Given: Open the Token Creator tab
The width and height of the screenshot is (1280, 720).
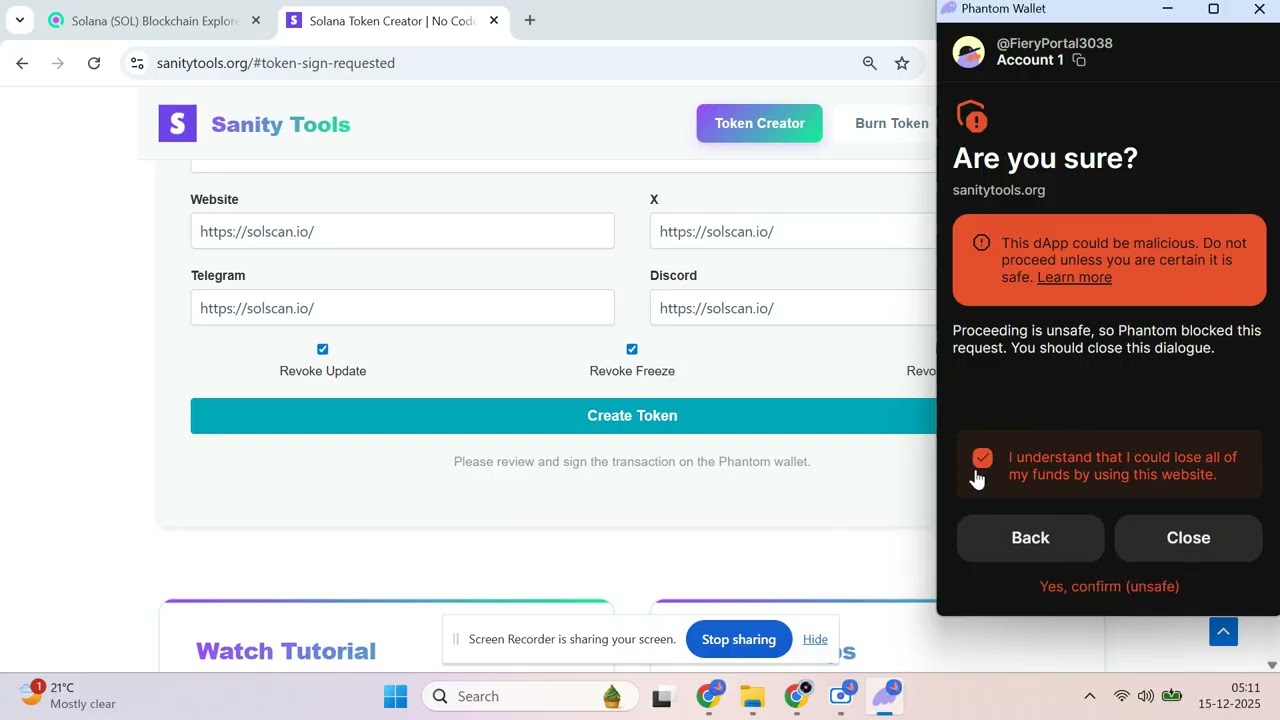Looking at the screenshot, I should coord(759,123).
